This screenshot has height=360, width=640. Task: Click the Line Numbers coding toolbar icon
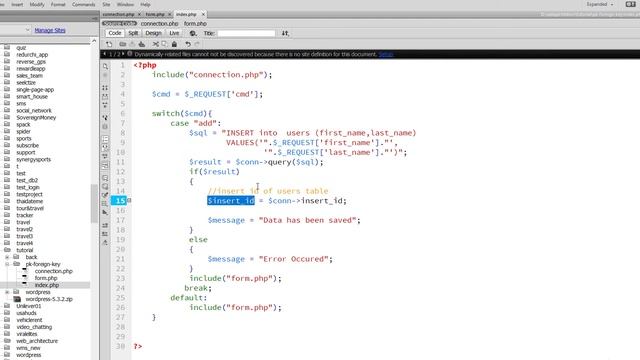pos(105,139)
